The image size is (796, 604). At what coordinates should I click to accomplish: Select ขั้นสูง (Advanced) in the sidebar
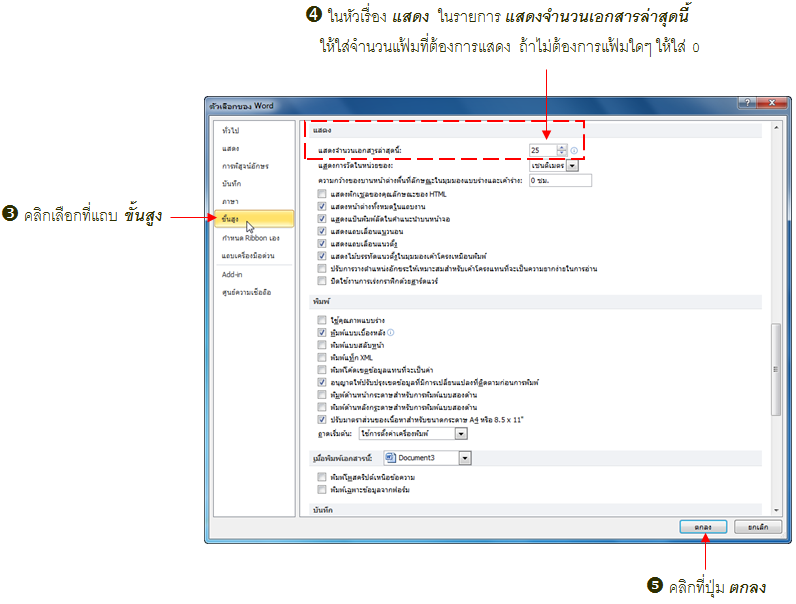tap(237, 217)
